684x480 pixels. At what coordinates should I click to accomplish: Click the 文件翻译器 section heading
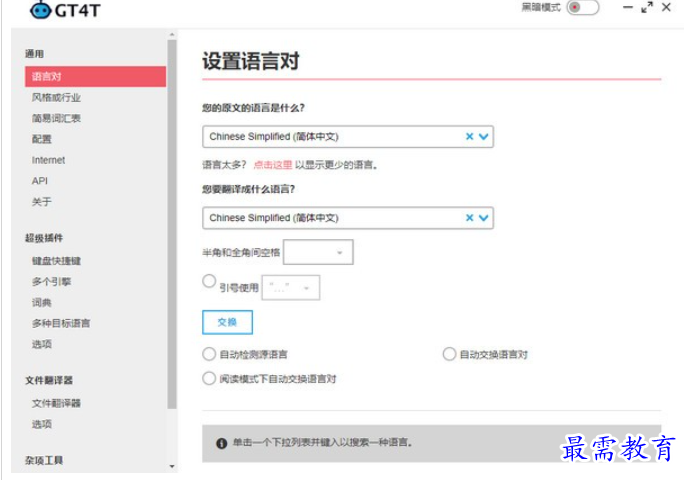[49, 380]
